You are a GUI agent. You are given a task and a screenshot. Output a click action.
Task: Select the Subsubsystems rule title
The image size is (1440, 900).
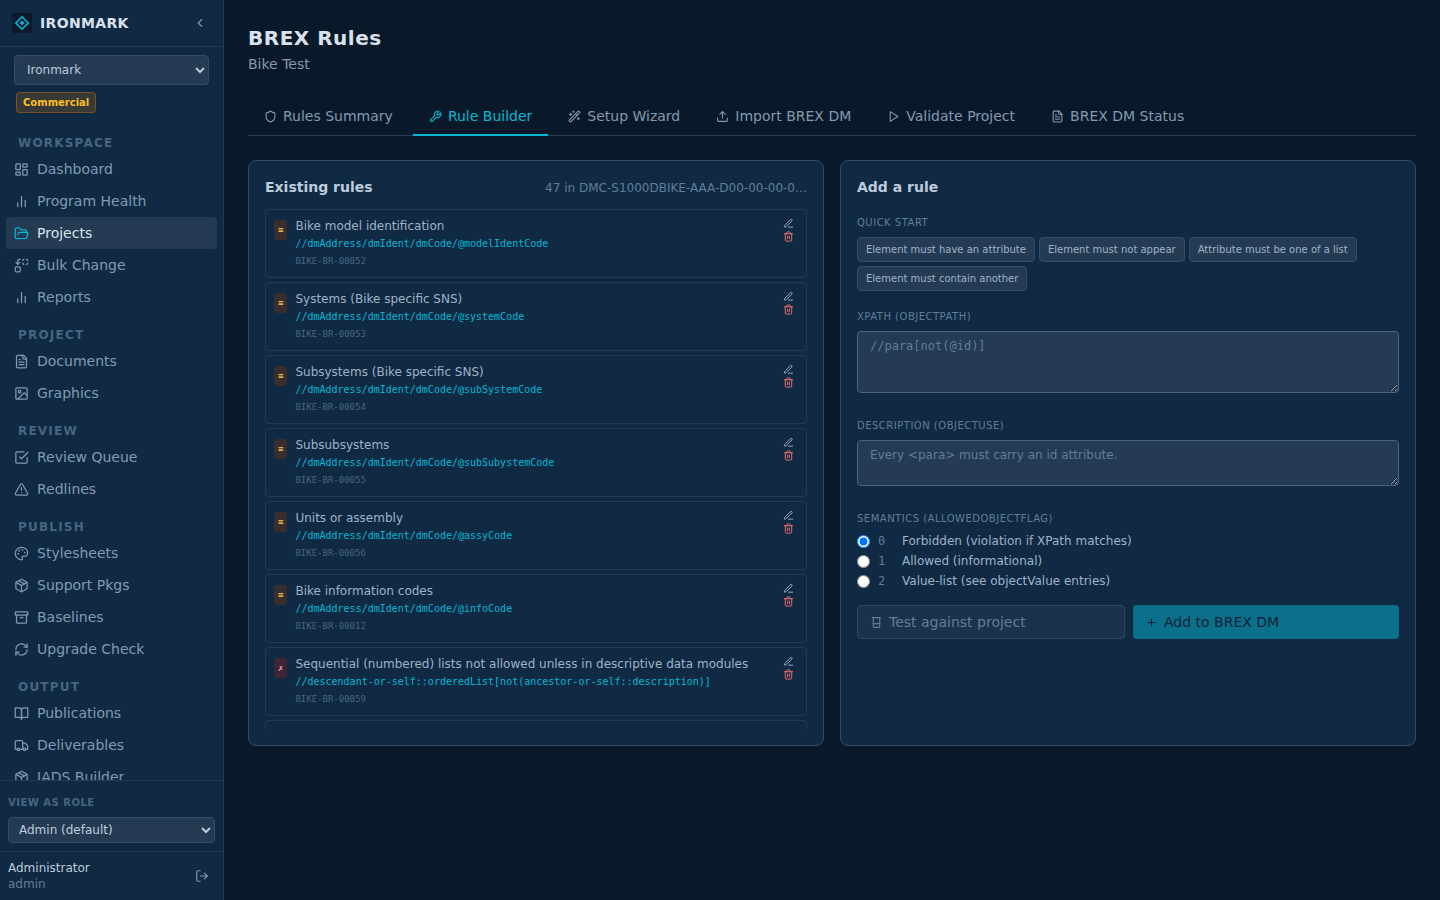coord(342,445)
